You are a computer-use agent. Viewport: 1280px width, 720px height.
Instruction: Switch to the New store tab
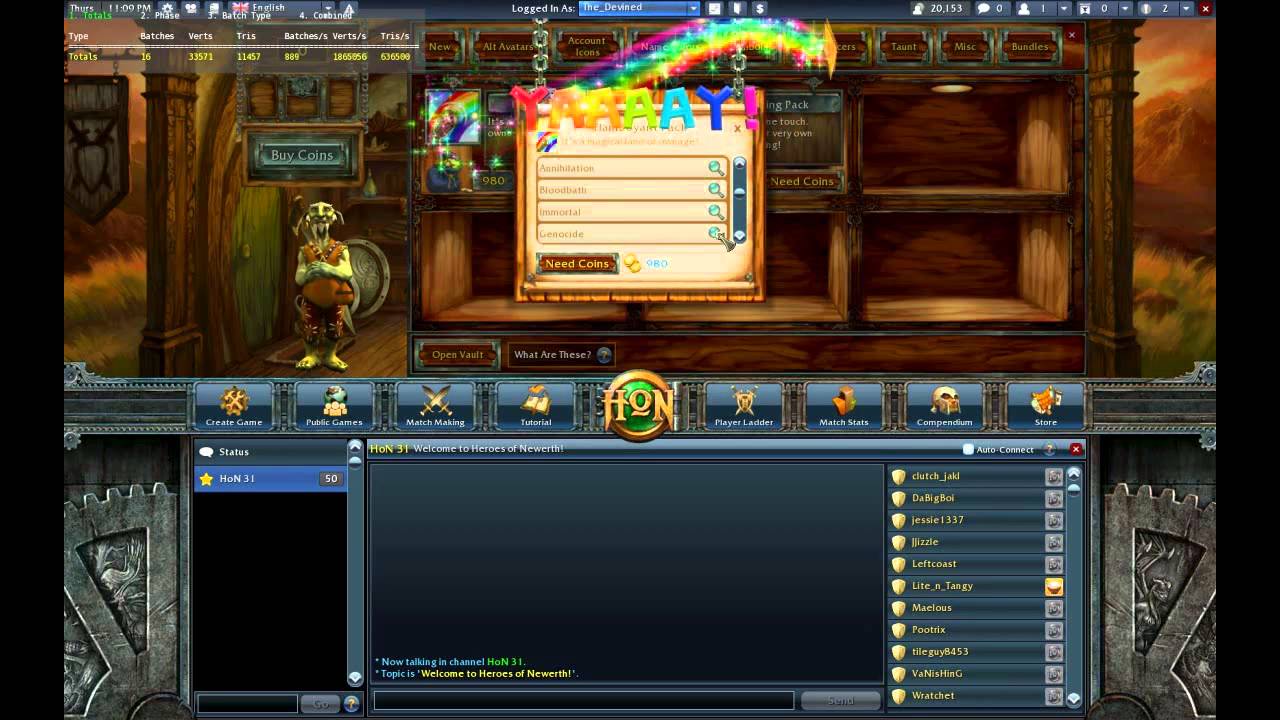coord(439,47)
